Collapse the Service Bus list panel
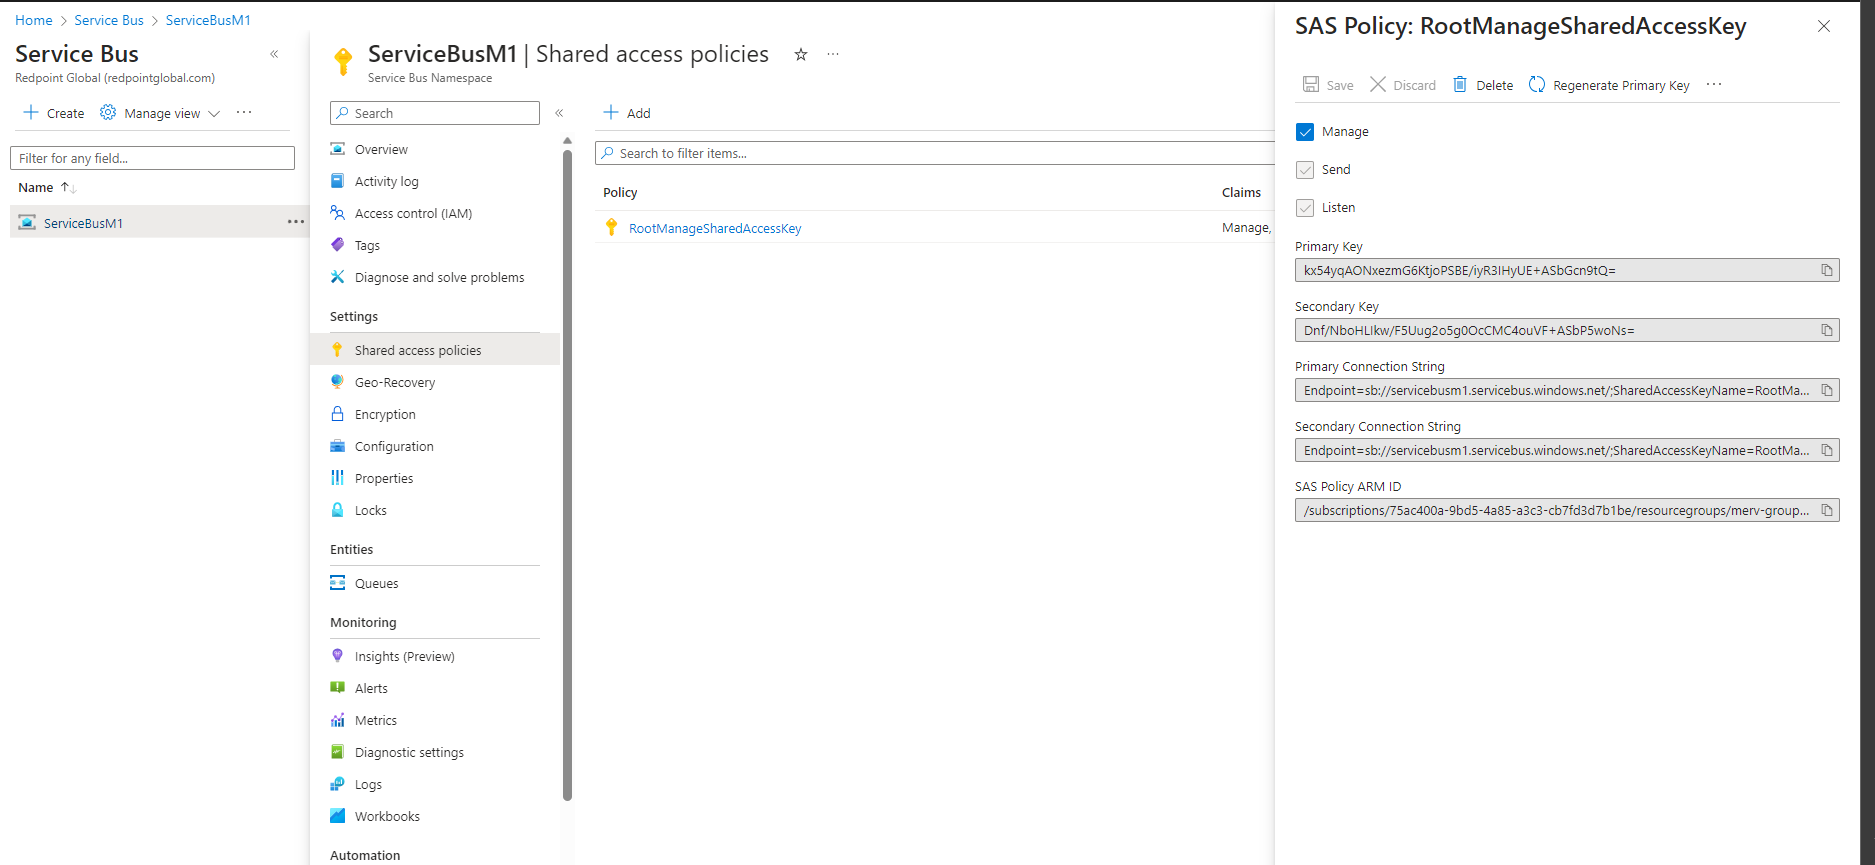The image size is (1875, 865). click(274, 54)
